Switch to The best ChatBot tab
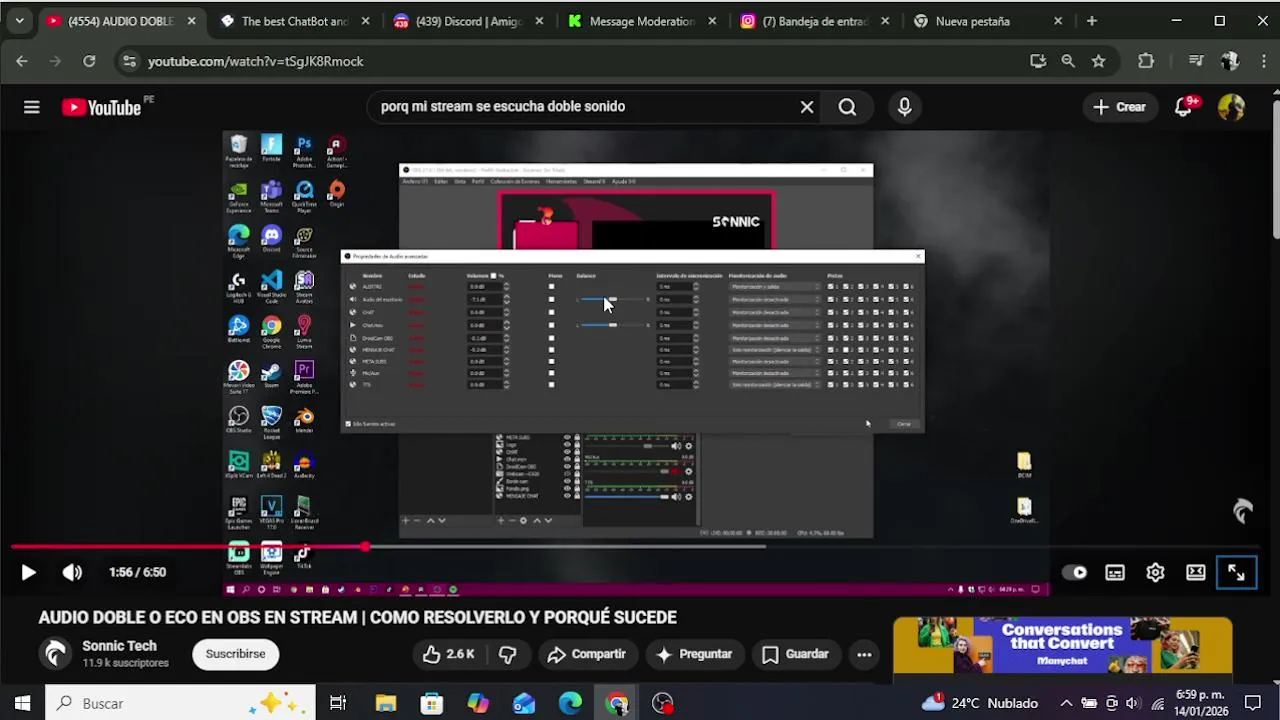The height and width of the screenshot is (720, 1280). tap(295, 21)
